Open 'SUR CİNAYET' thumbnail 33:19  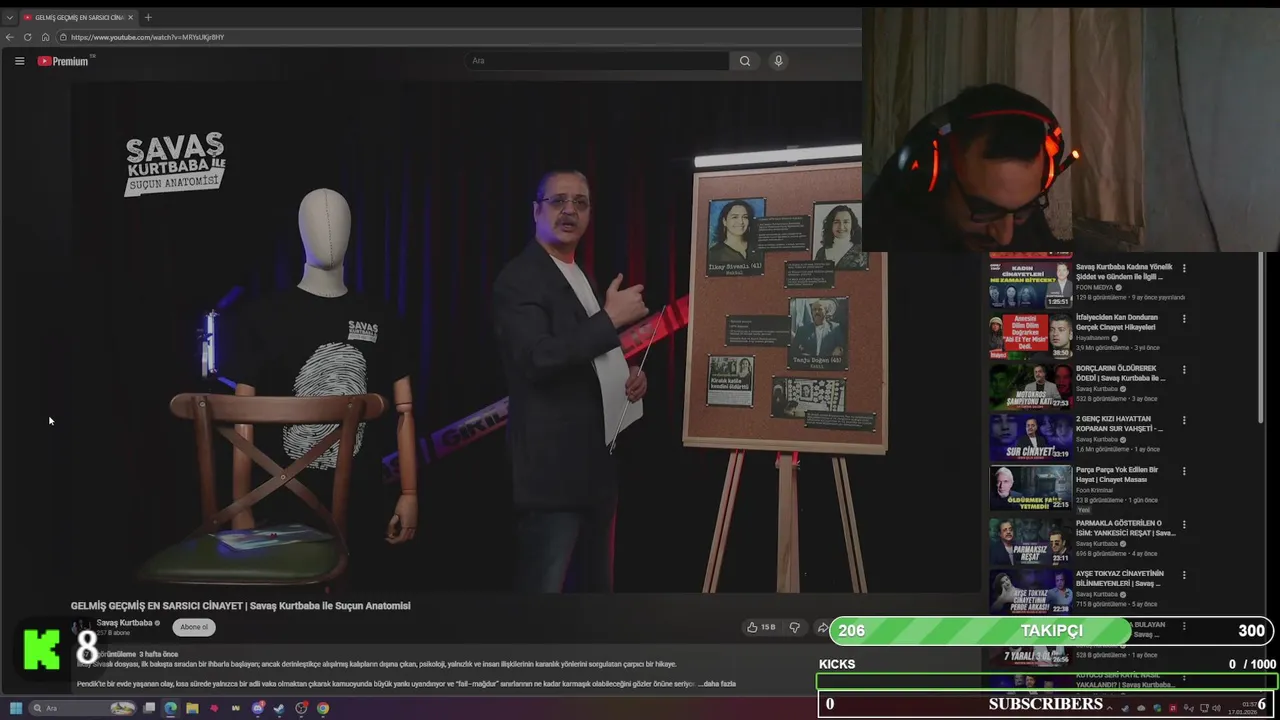(x=1030, y=438)
